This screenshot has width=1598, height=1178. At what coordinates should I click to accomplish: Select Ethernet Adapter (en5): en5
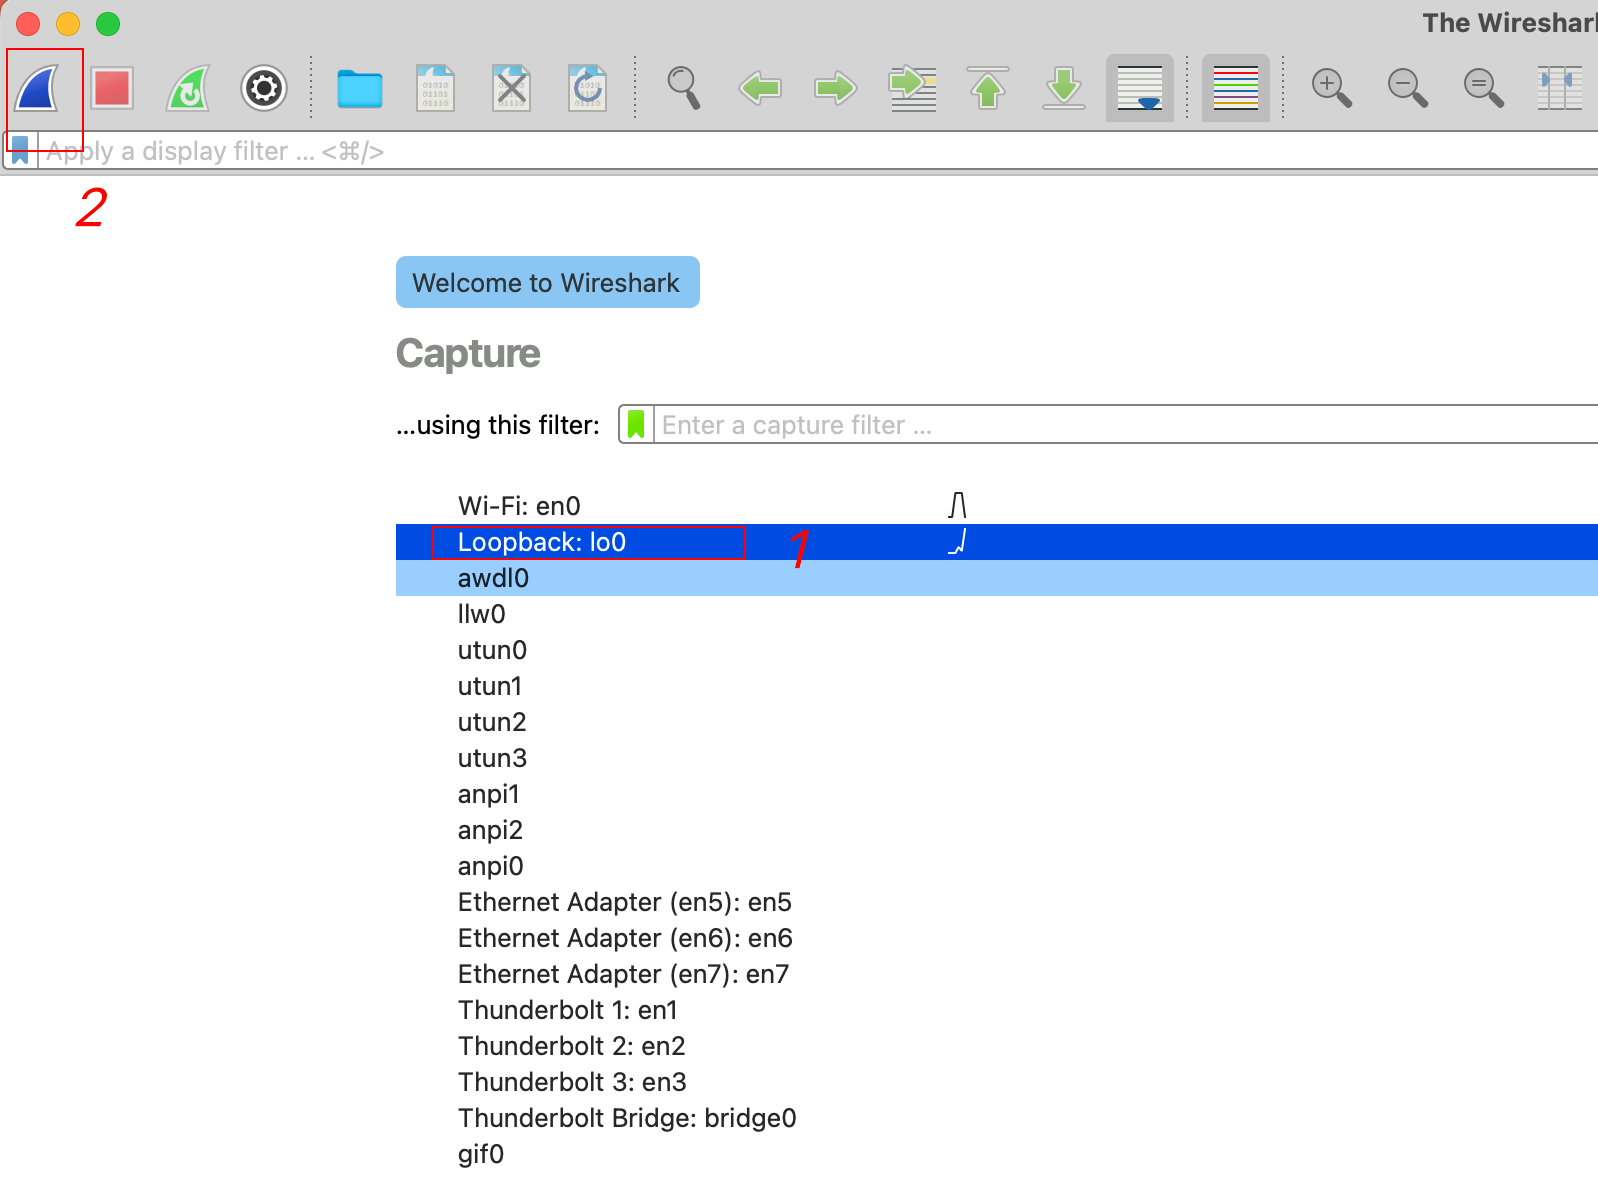coord(997,902)
